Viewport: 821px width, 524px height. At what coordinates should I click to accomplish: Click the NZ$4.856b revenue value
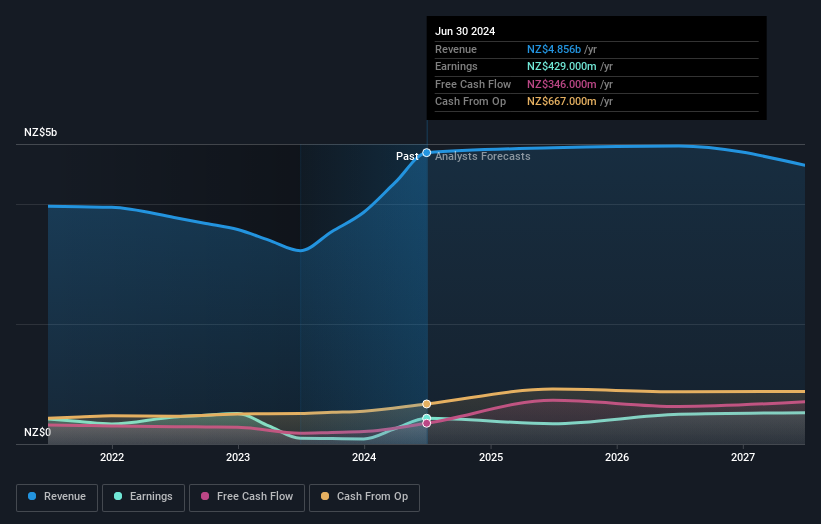(x=553, y=49)
